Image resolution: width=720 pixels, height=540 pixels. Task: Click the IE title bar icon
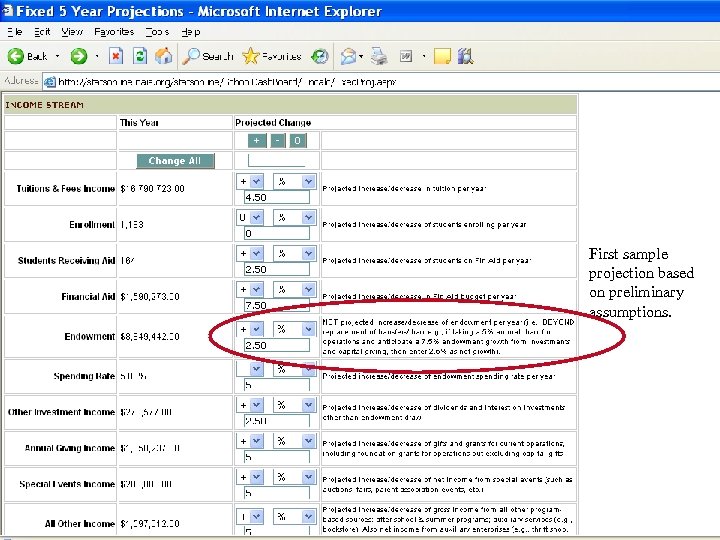[8, 11]
